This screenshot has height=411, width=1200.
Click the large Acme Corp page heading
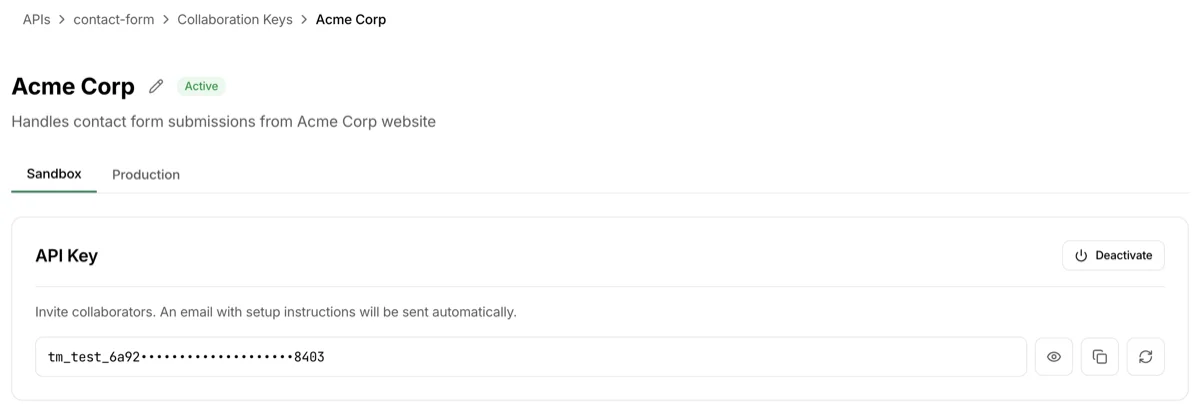tap(73, 87)
